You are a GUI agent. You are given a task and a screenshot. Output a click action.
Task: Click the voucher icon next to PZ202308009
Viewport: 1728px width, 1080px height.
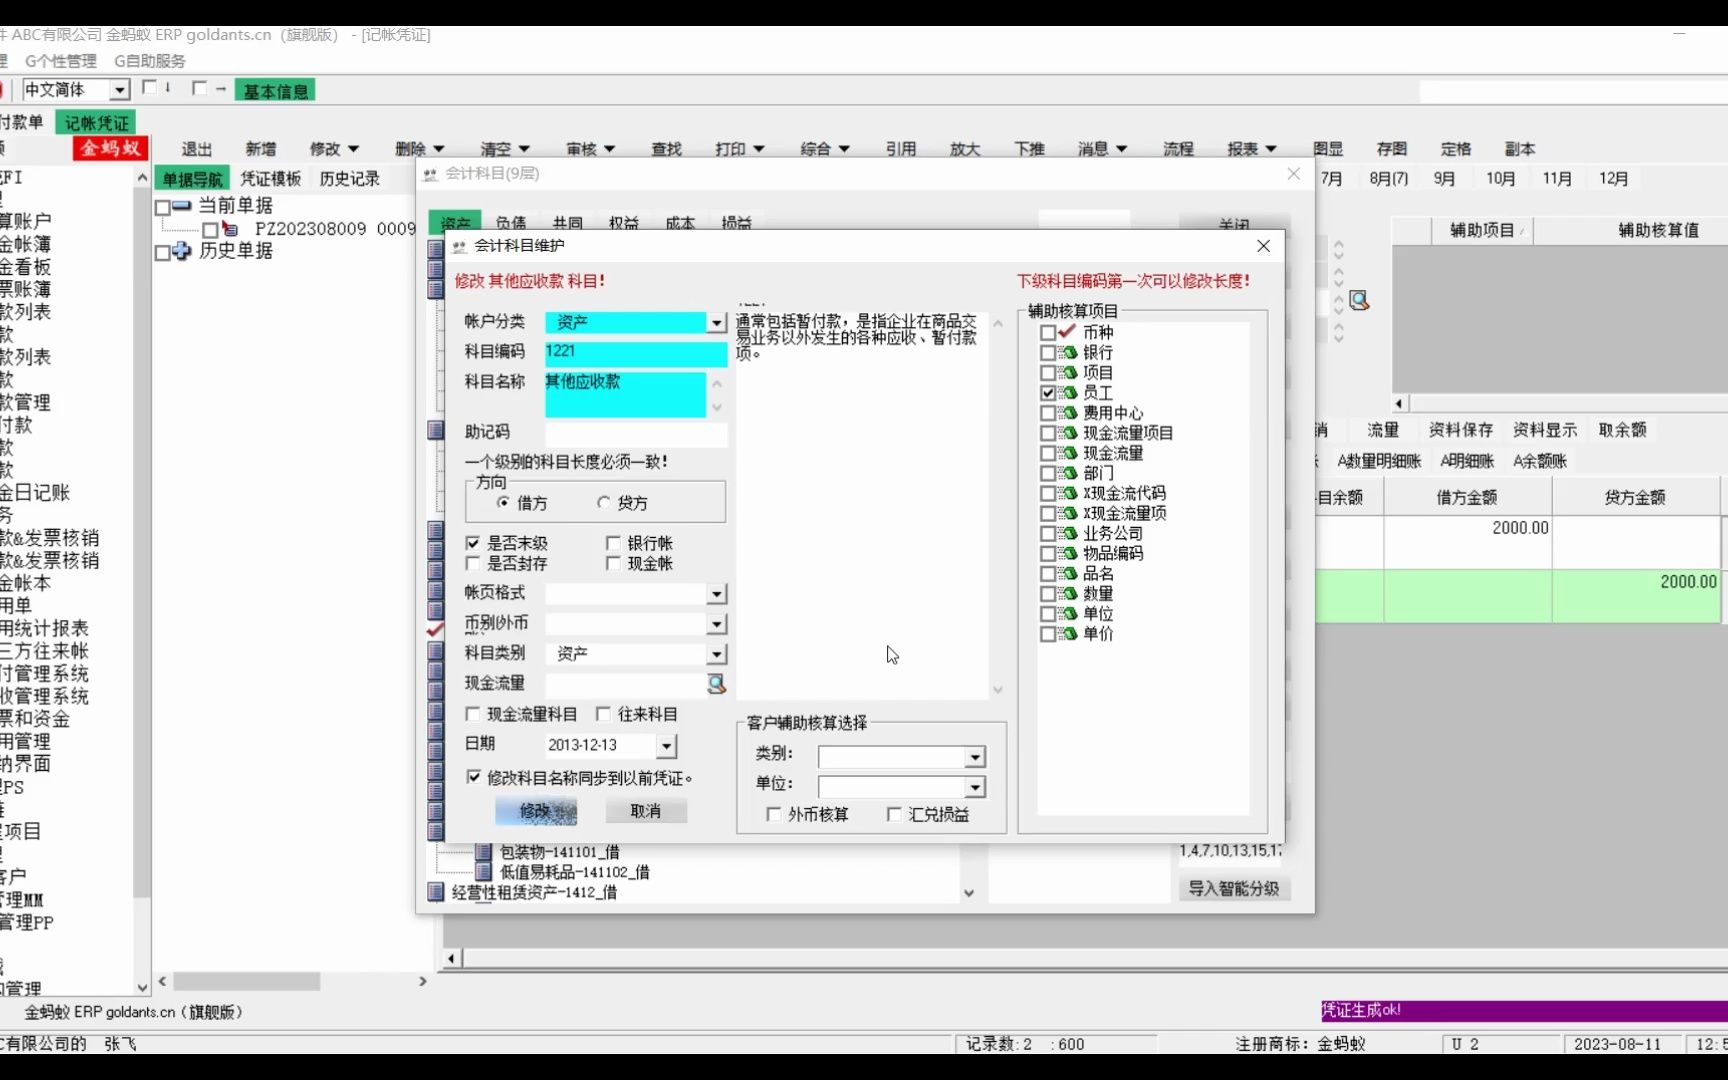[229, 229]
